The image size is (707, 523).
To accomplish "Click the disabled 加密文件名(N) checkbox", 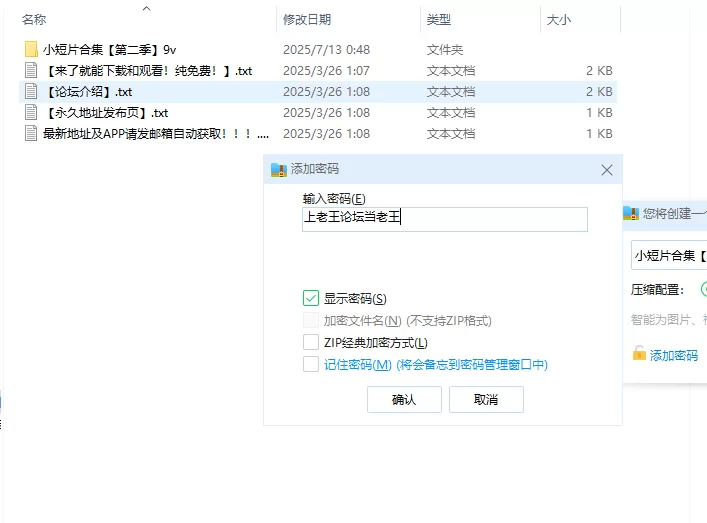I will (x=311, y=320).
